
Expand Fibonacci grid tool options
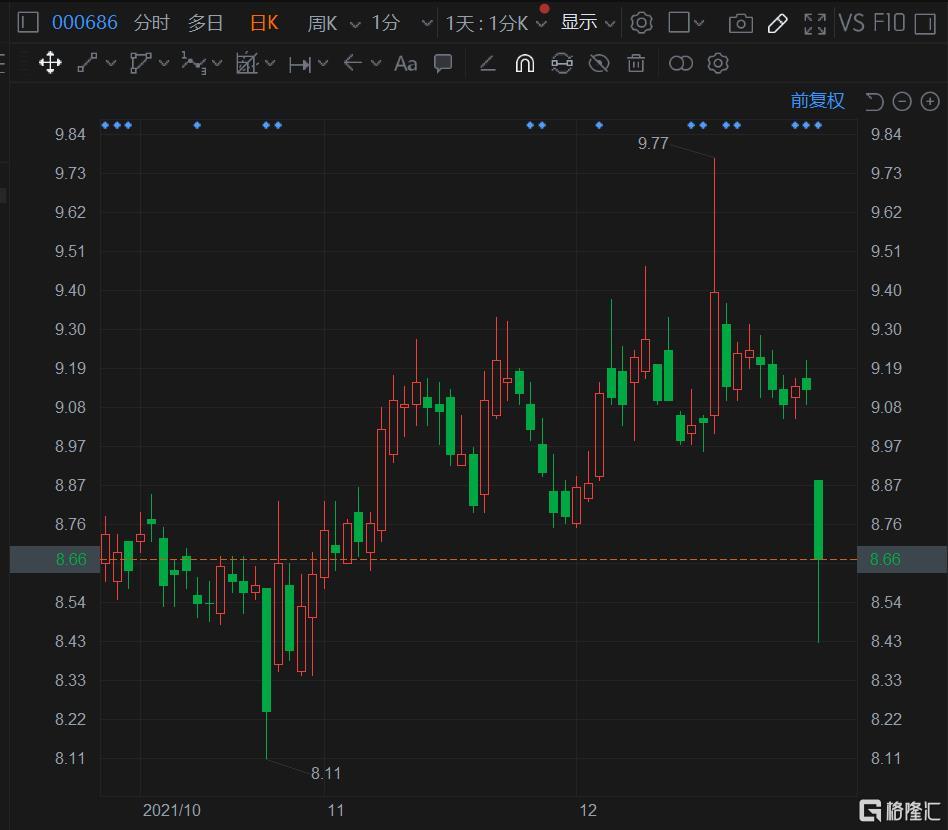click(x=270, y=62)
